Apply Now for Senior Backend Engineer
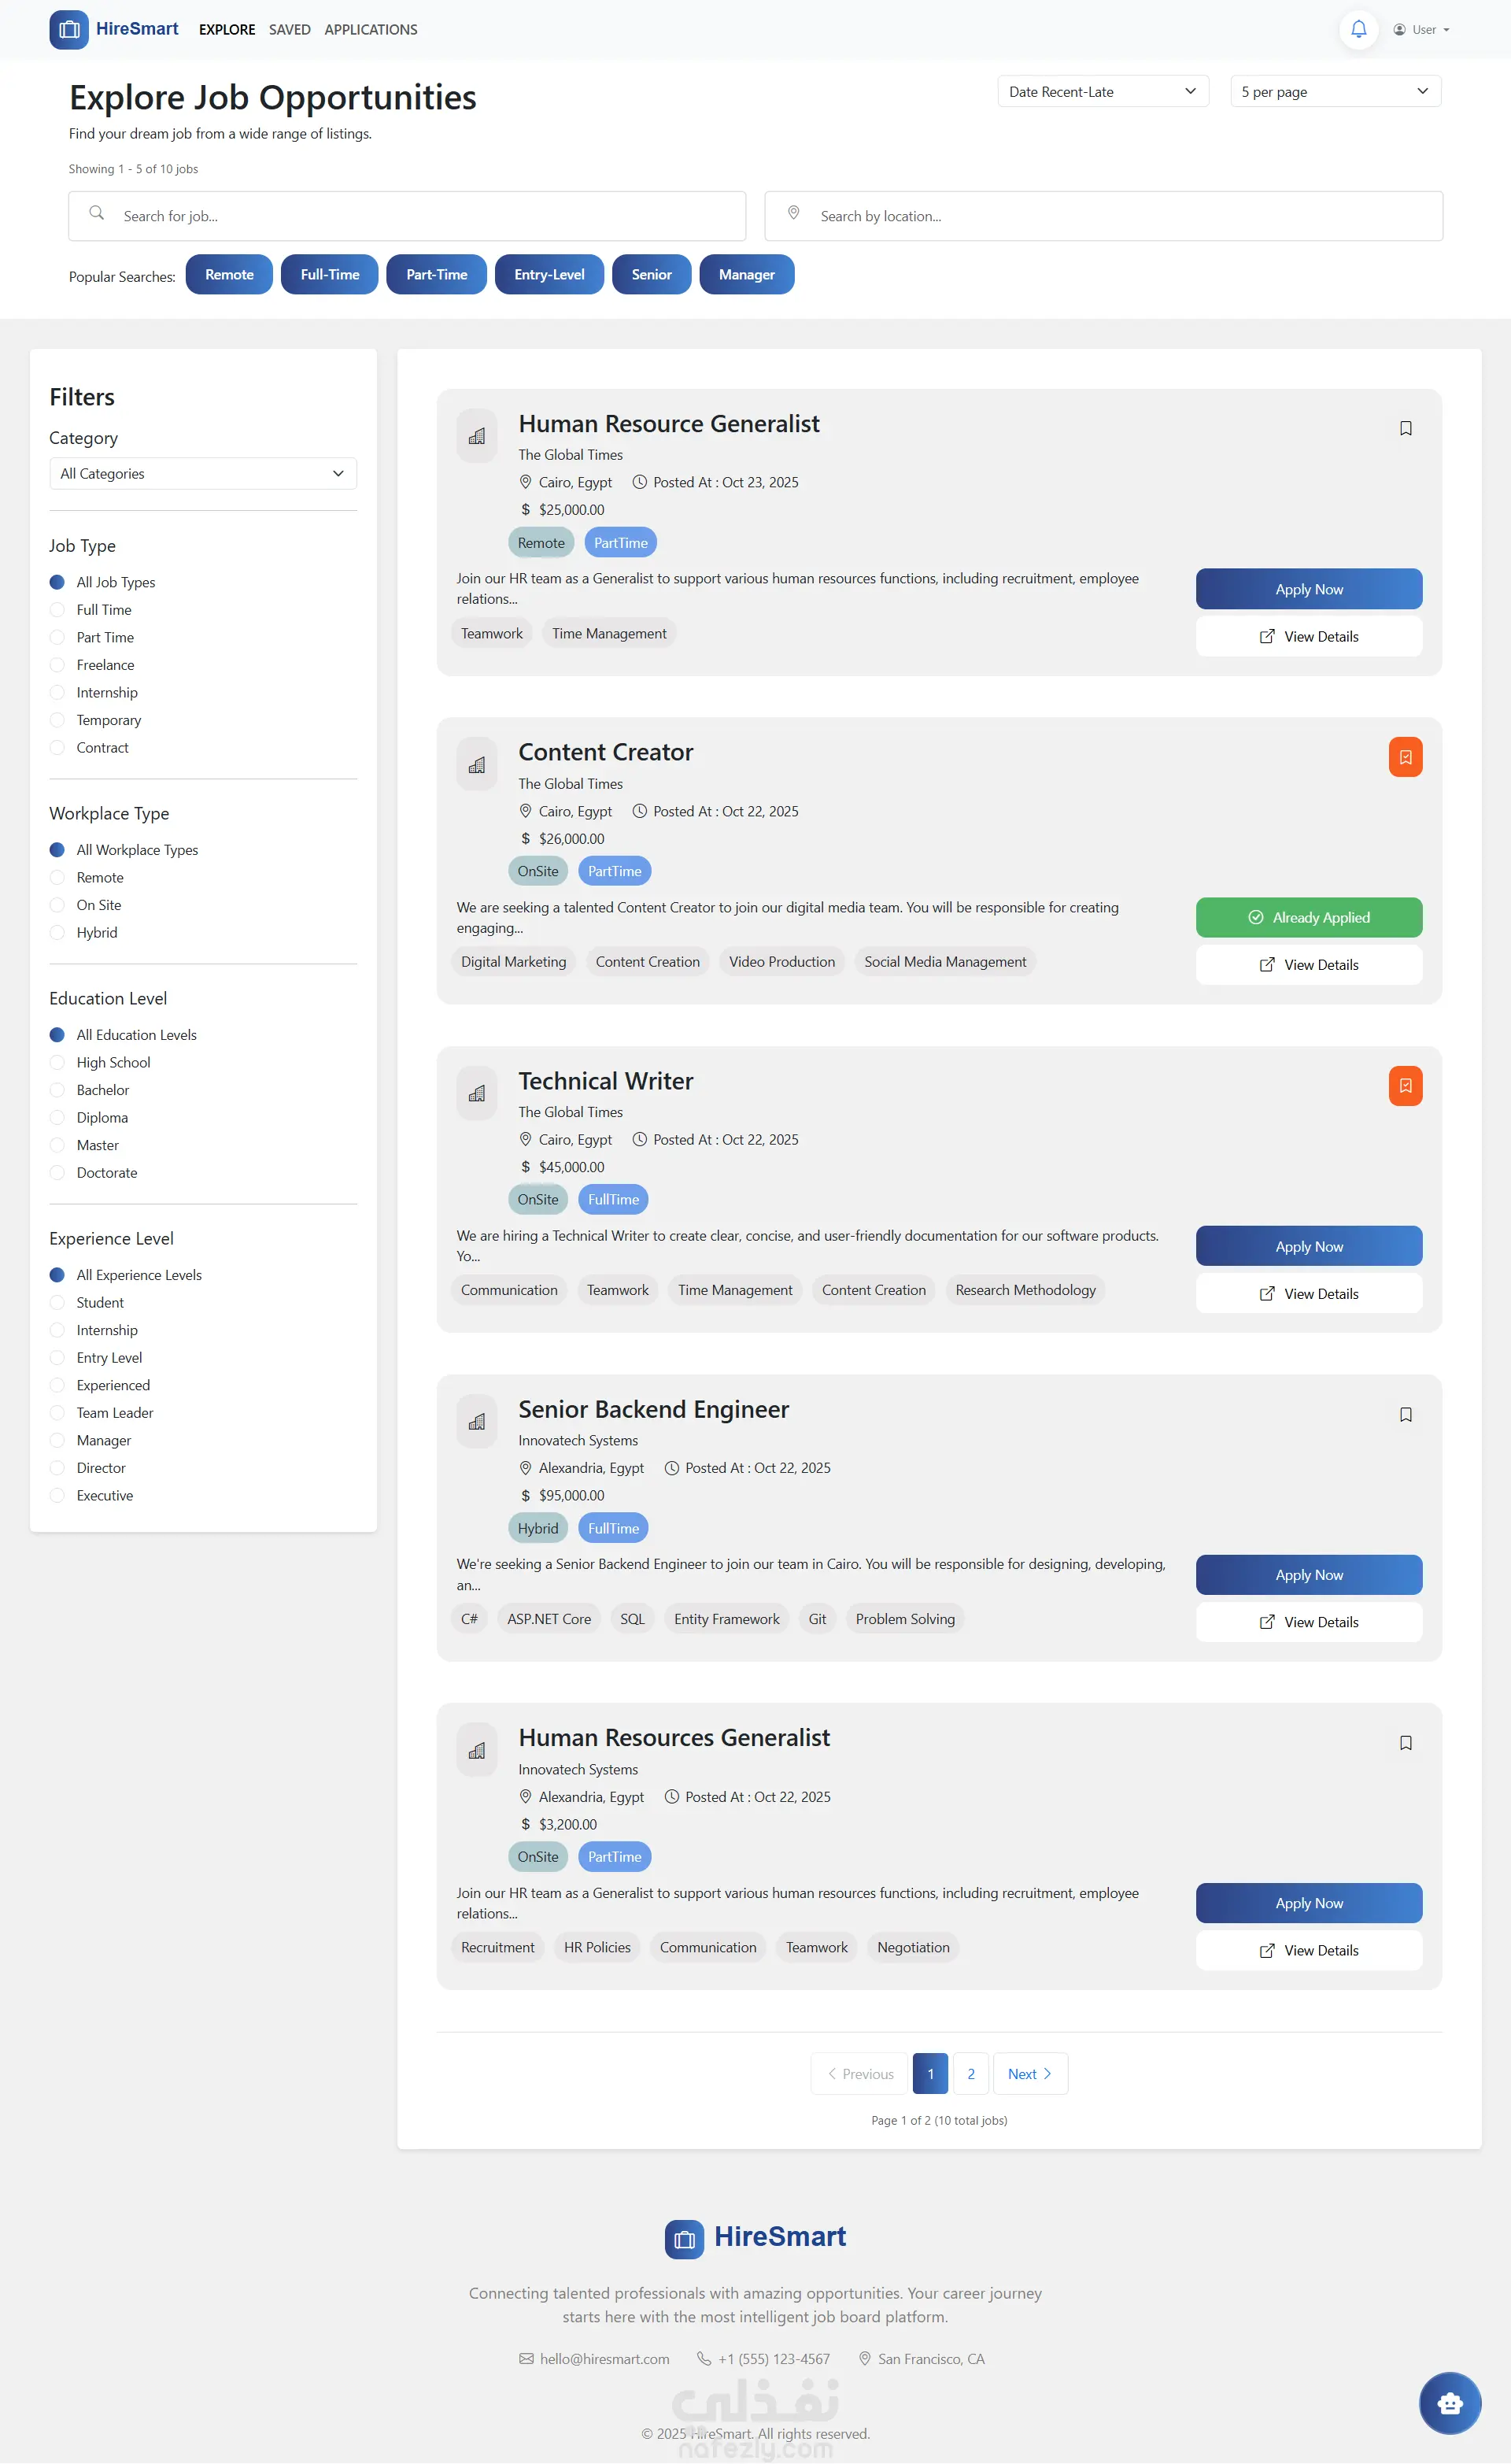This screenshot has width=1511, height=2464. (1308, 1575)
